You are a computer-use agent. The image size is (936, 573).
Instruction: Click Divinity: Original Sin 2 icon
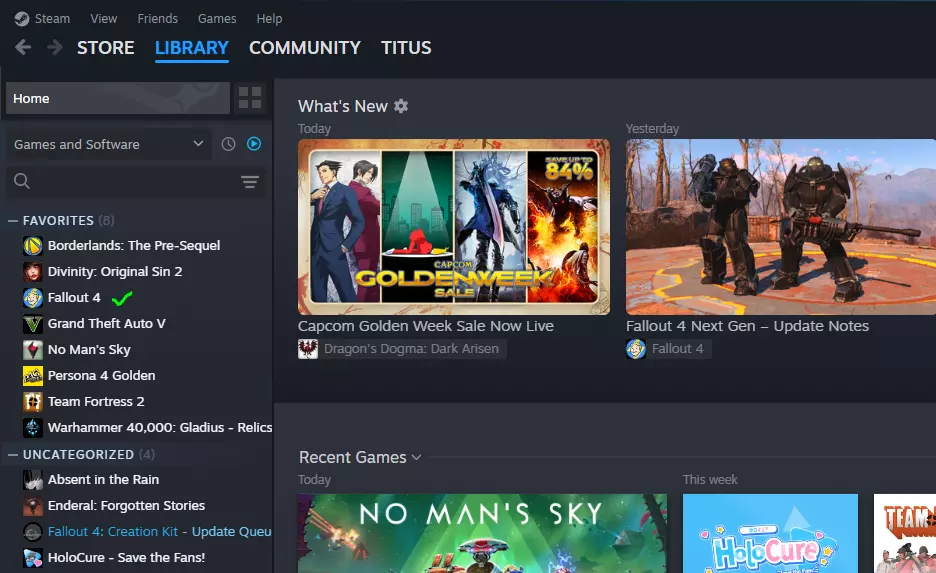point(33,272)
